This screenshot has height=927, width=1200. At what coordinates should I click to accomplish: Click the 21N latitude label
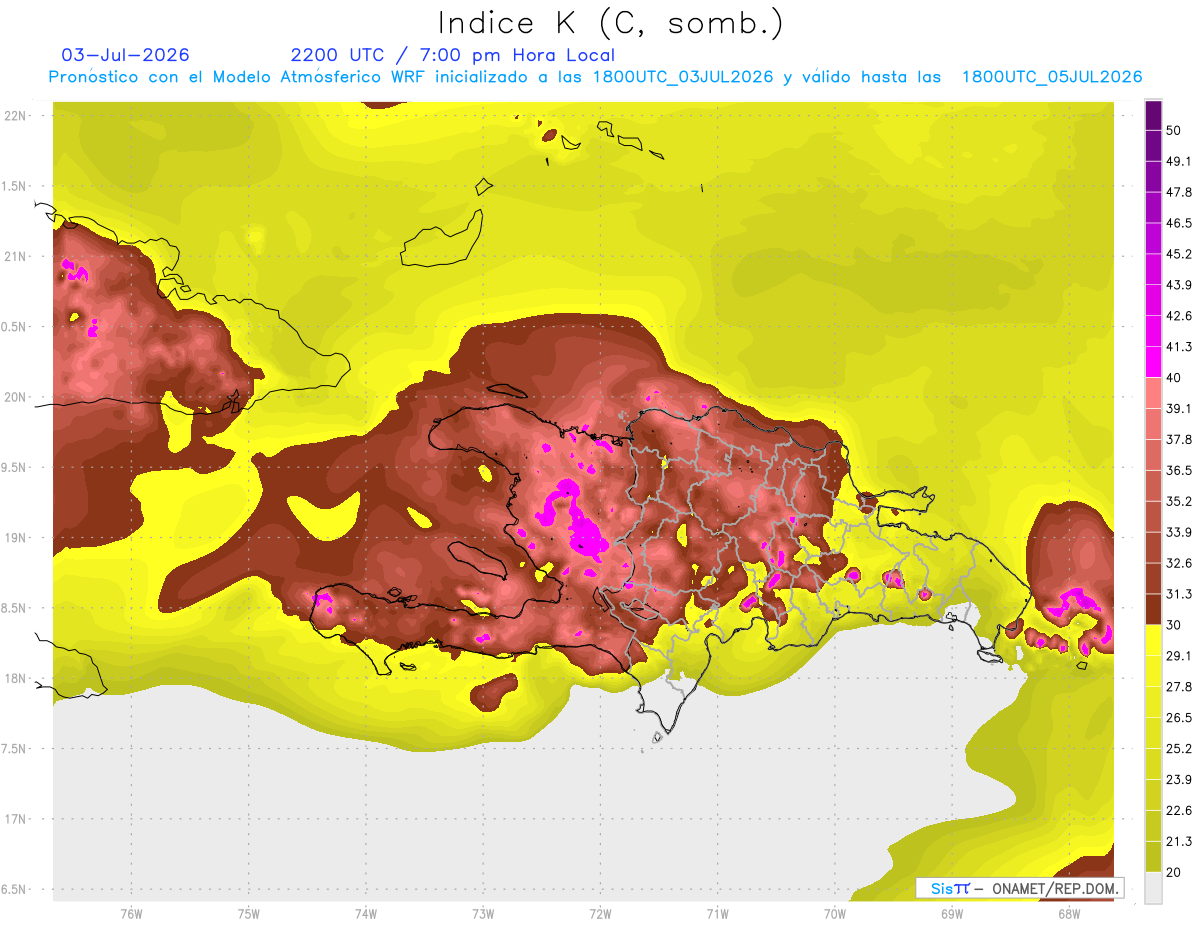pos(15,256)
